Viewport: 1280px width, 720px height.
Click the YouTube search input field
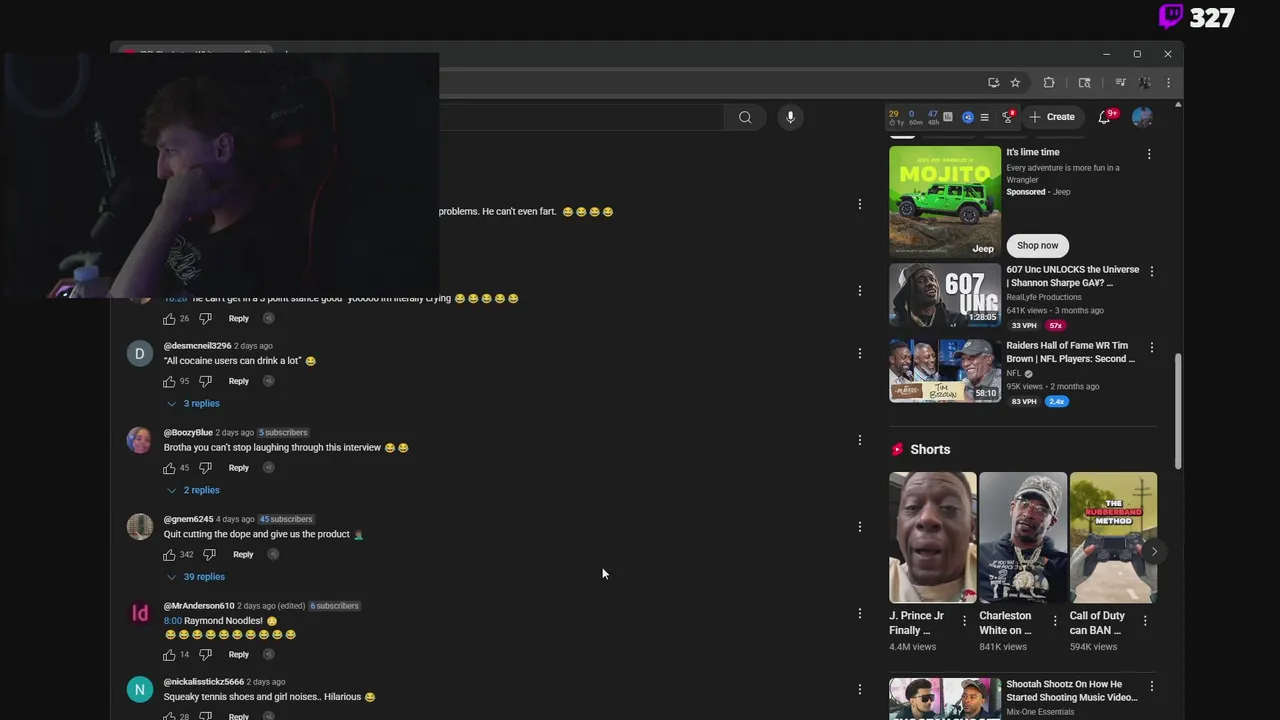pos(581,117)
